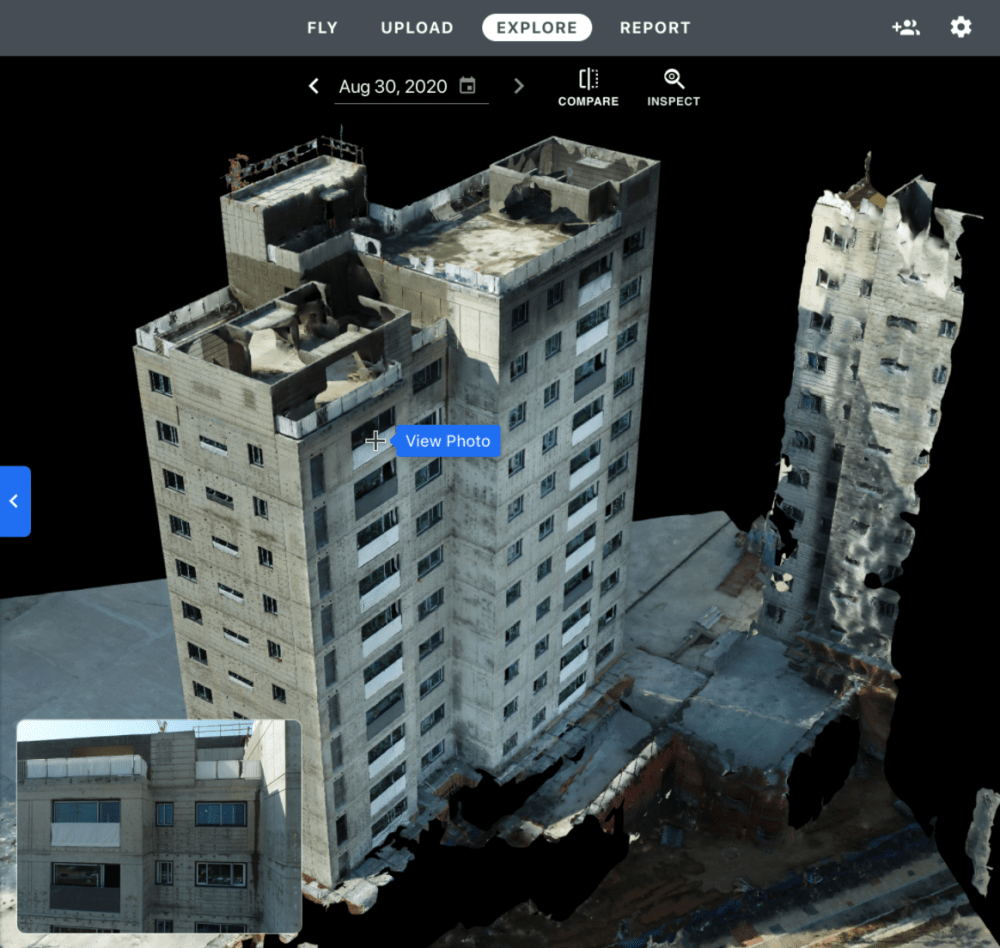The width and height of the screenshot is (1000, 948).
Task: Open the invite users icon
Action: [905, 27]
